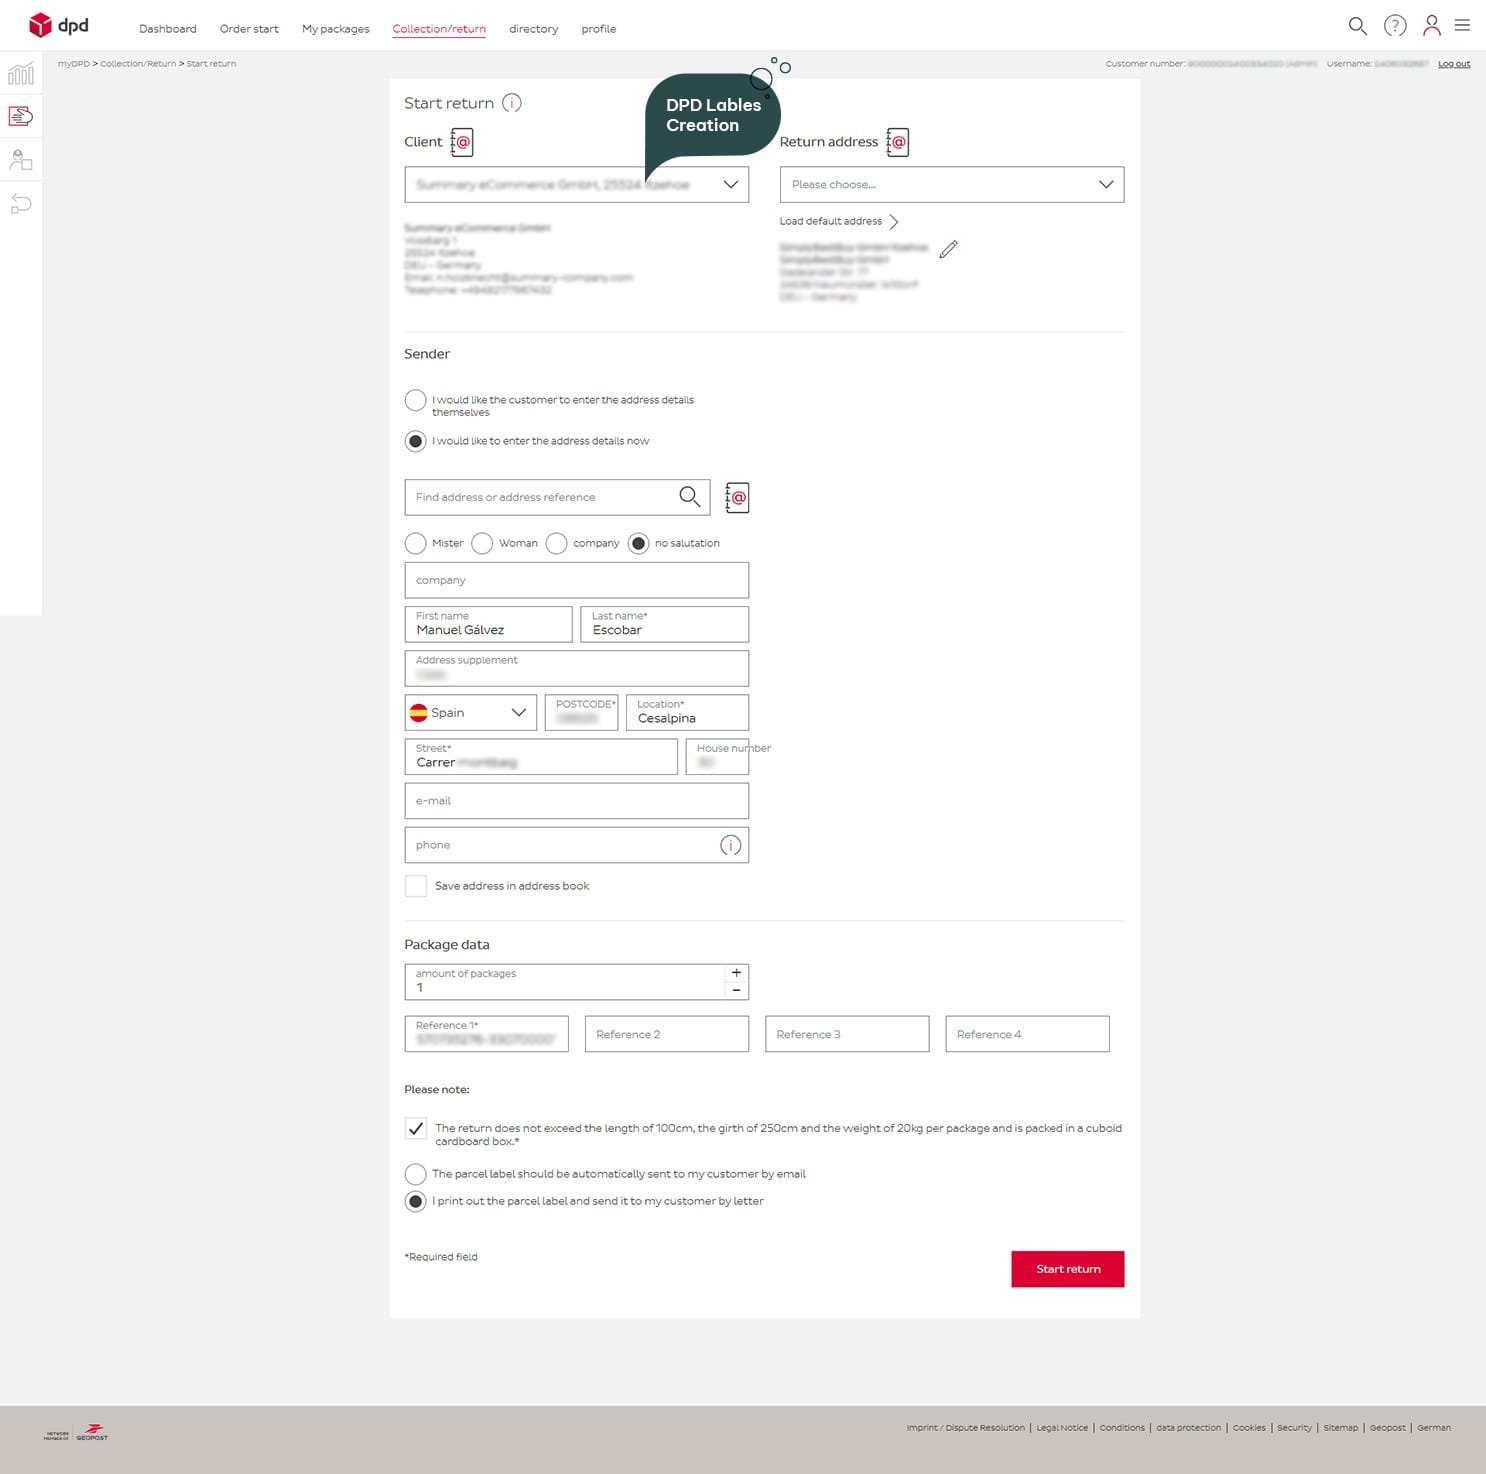Click the search magnifier icon in header
The height and width of the screenshot is (1474, 1486).
(x=1357, y=26)
